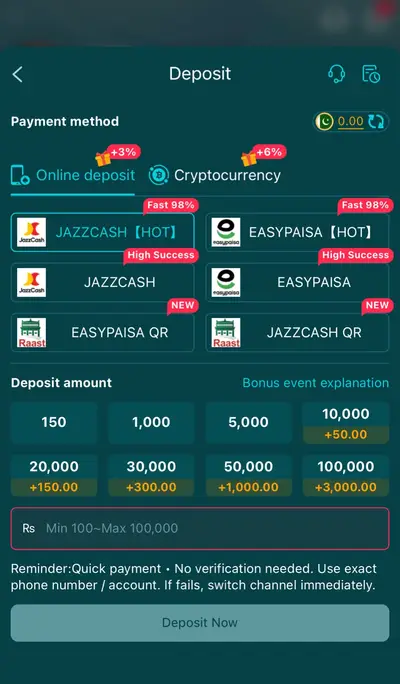This screenshot has height=684, width=400.
Task: Click the Deposit Now button
Action: coord(200,622)
